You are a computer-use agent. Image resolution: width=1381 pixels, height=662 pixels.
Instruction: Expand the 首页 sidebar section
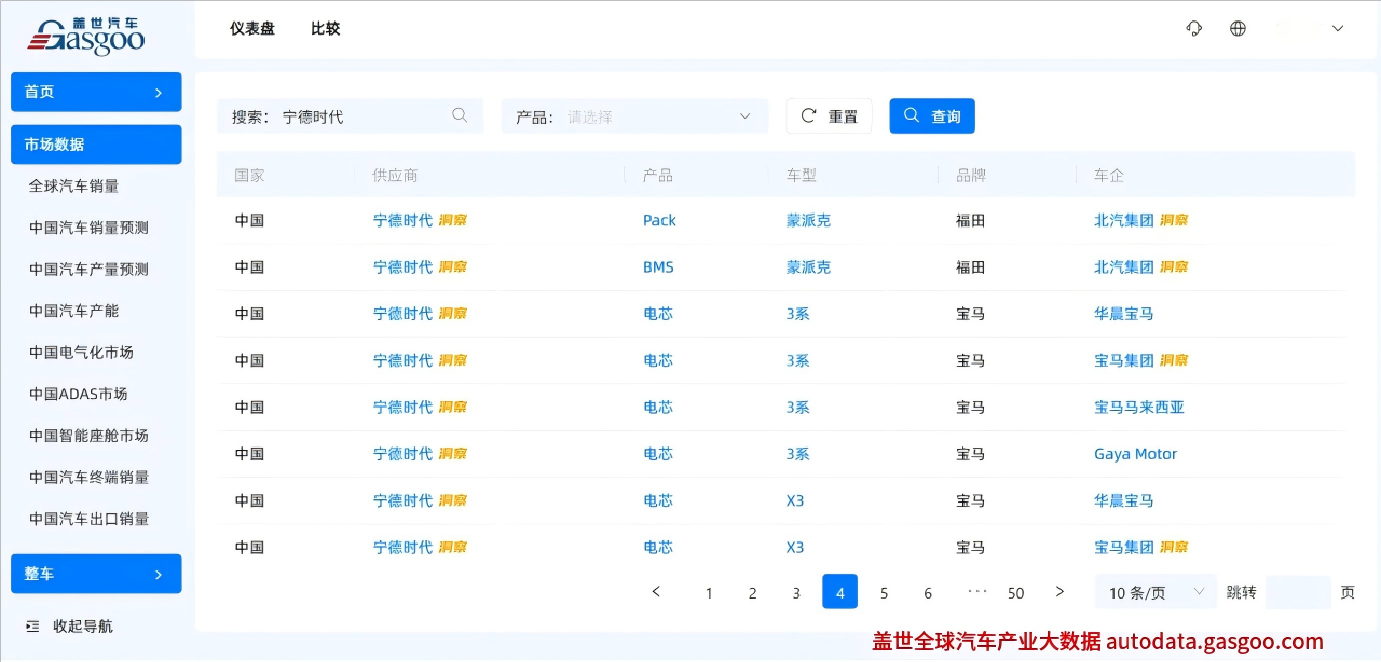tap(96, 92)
